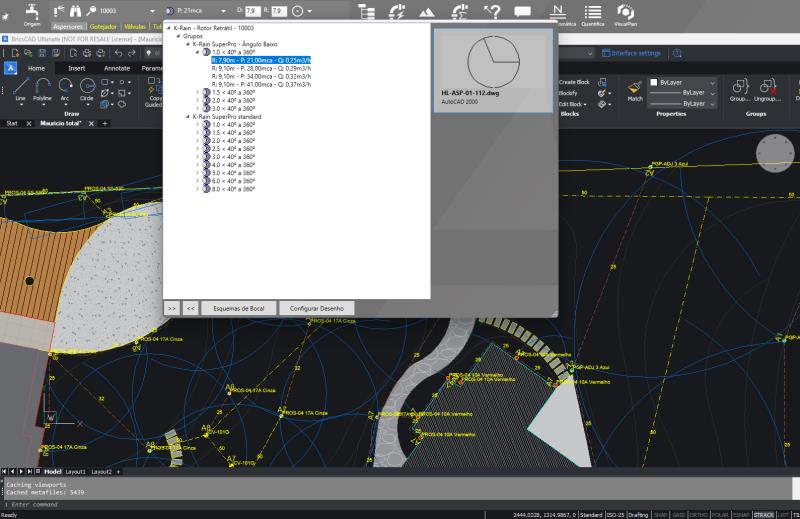Click the Ungroup icon in Groups panel
800x519 pixels.
(767, 88)
